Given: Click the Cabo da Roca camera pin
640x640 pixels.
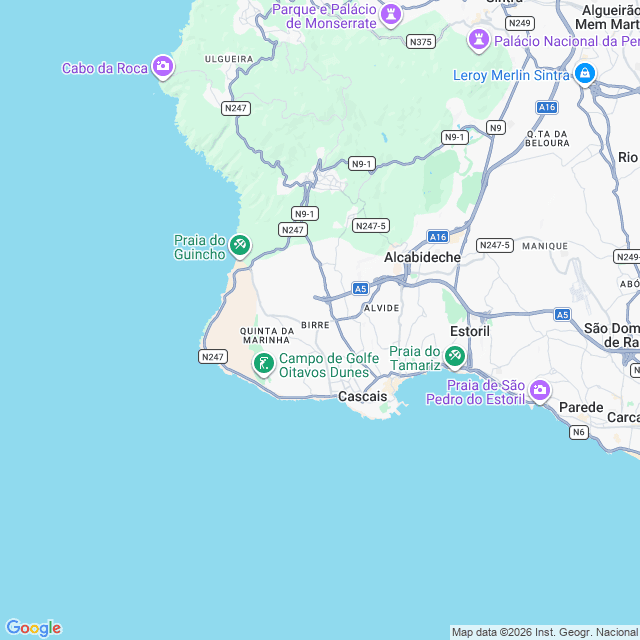Looking at the screenshot, I should 163,66.
